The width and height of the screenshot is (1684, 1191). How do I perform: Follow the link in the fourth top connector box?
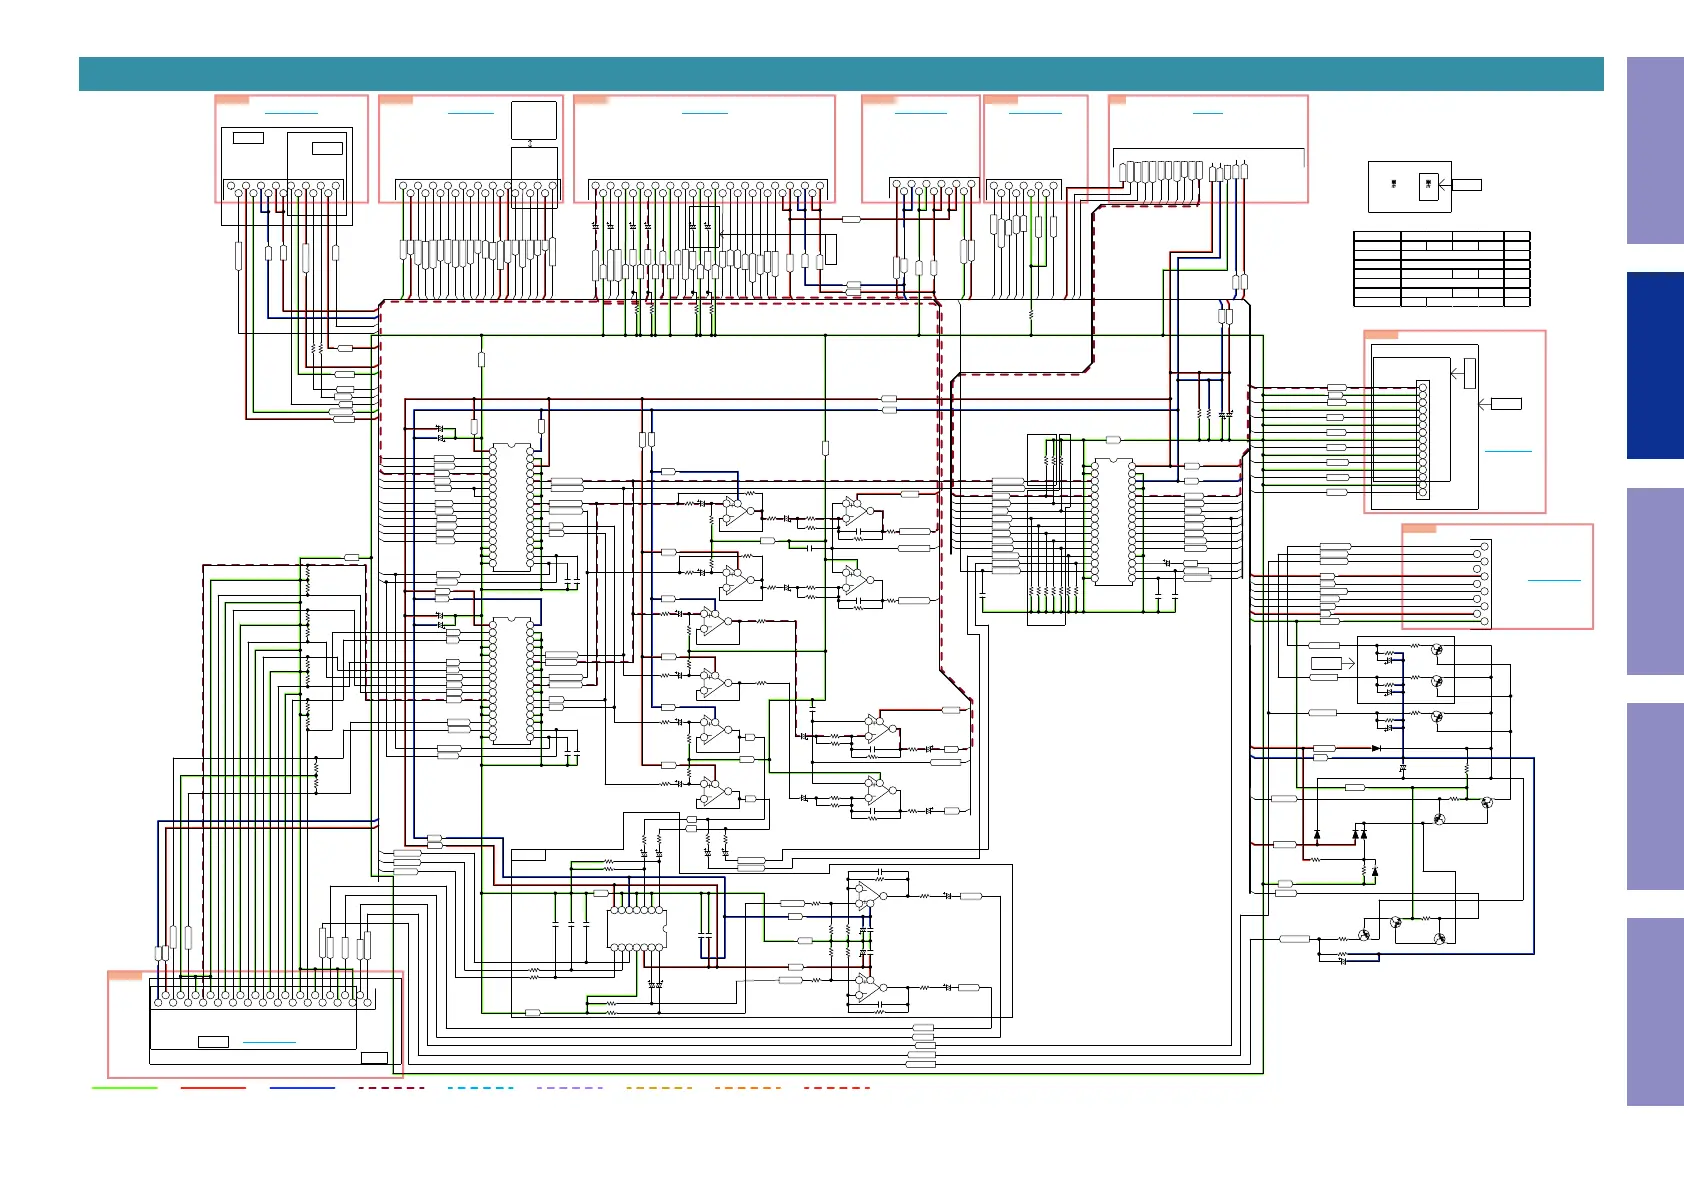point(920,113)
